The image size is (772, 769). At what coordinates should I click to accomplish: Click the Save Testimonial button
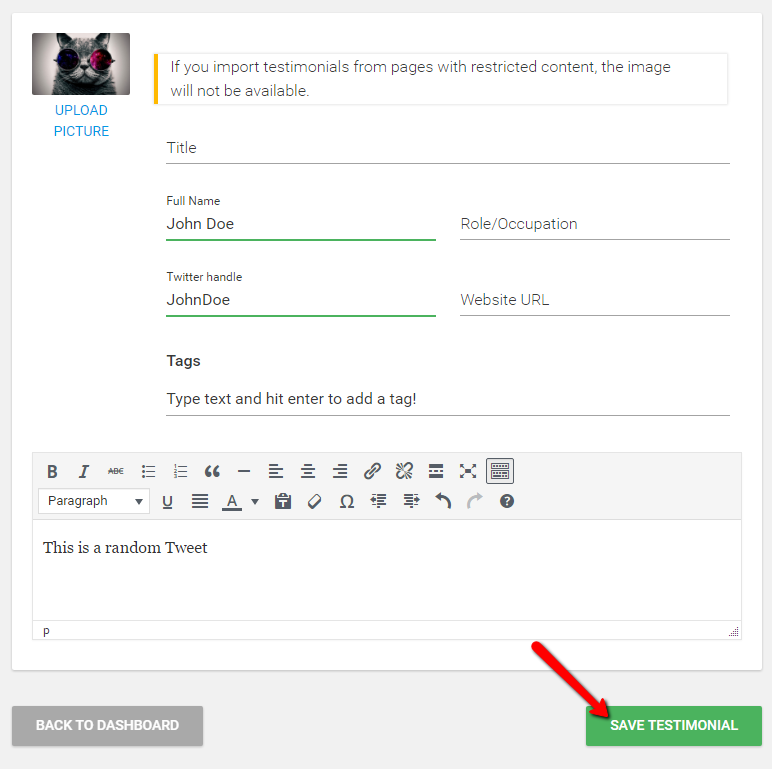click(674, 725)
